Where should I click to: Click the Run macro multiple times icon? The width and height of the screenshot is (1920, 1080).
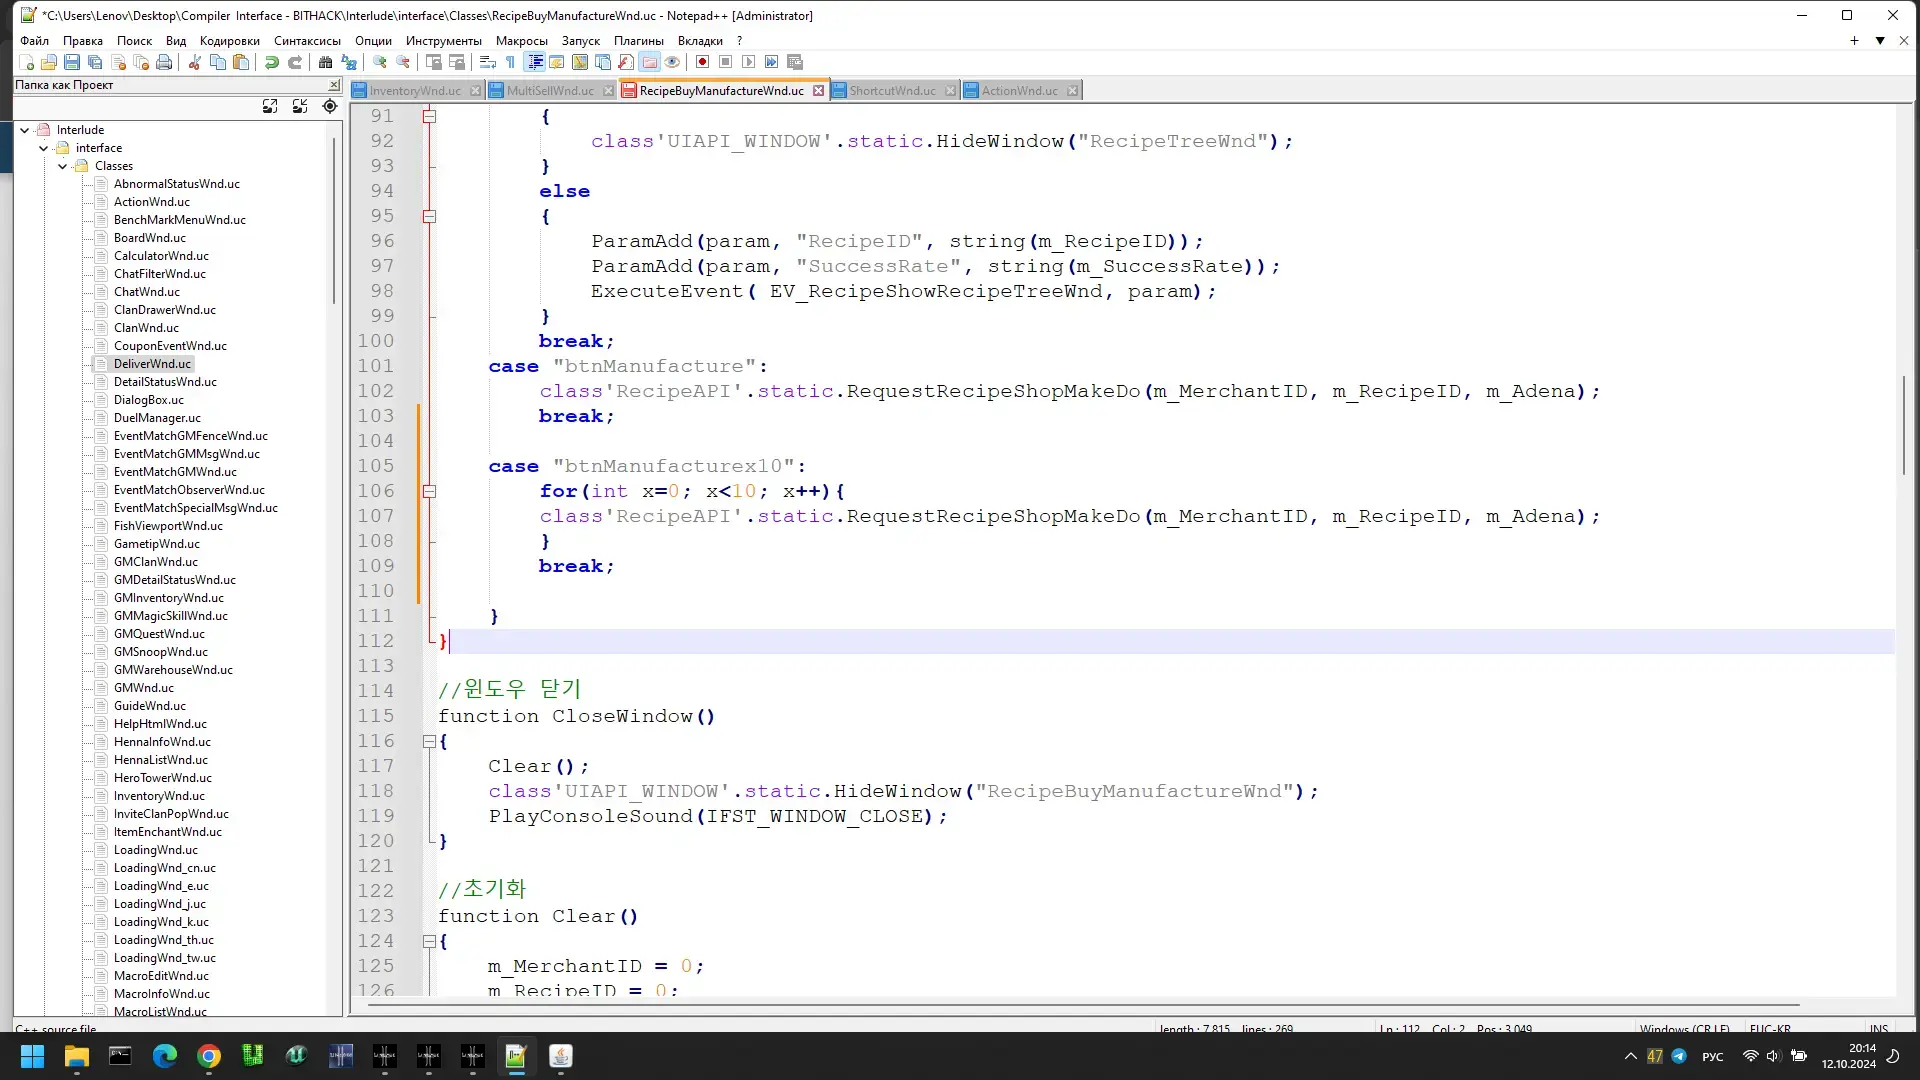click(x=772, y=62)
